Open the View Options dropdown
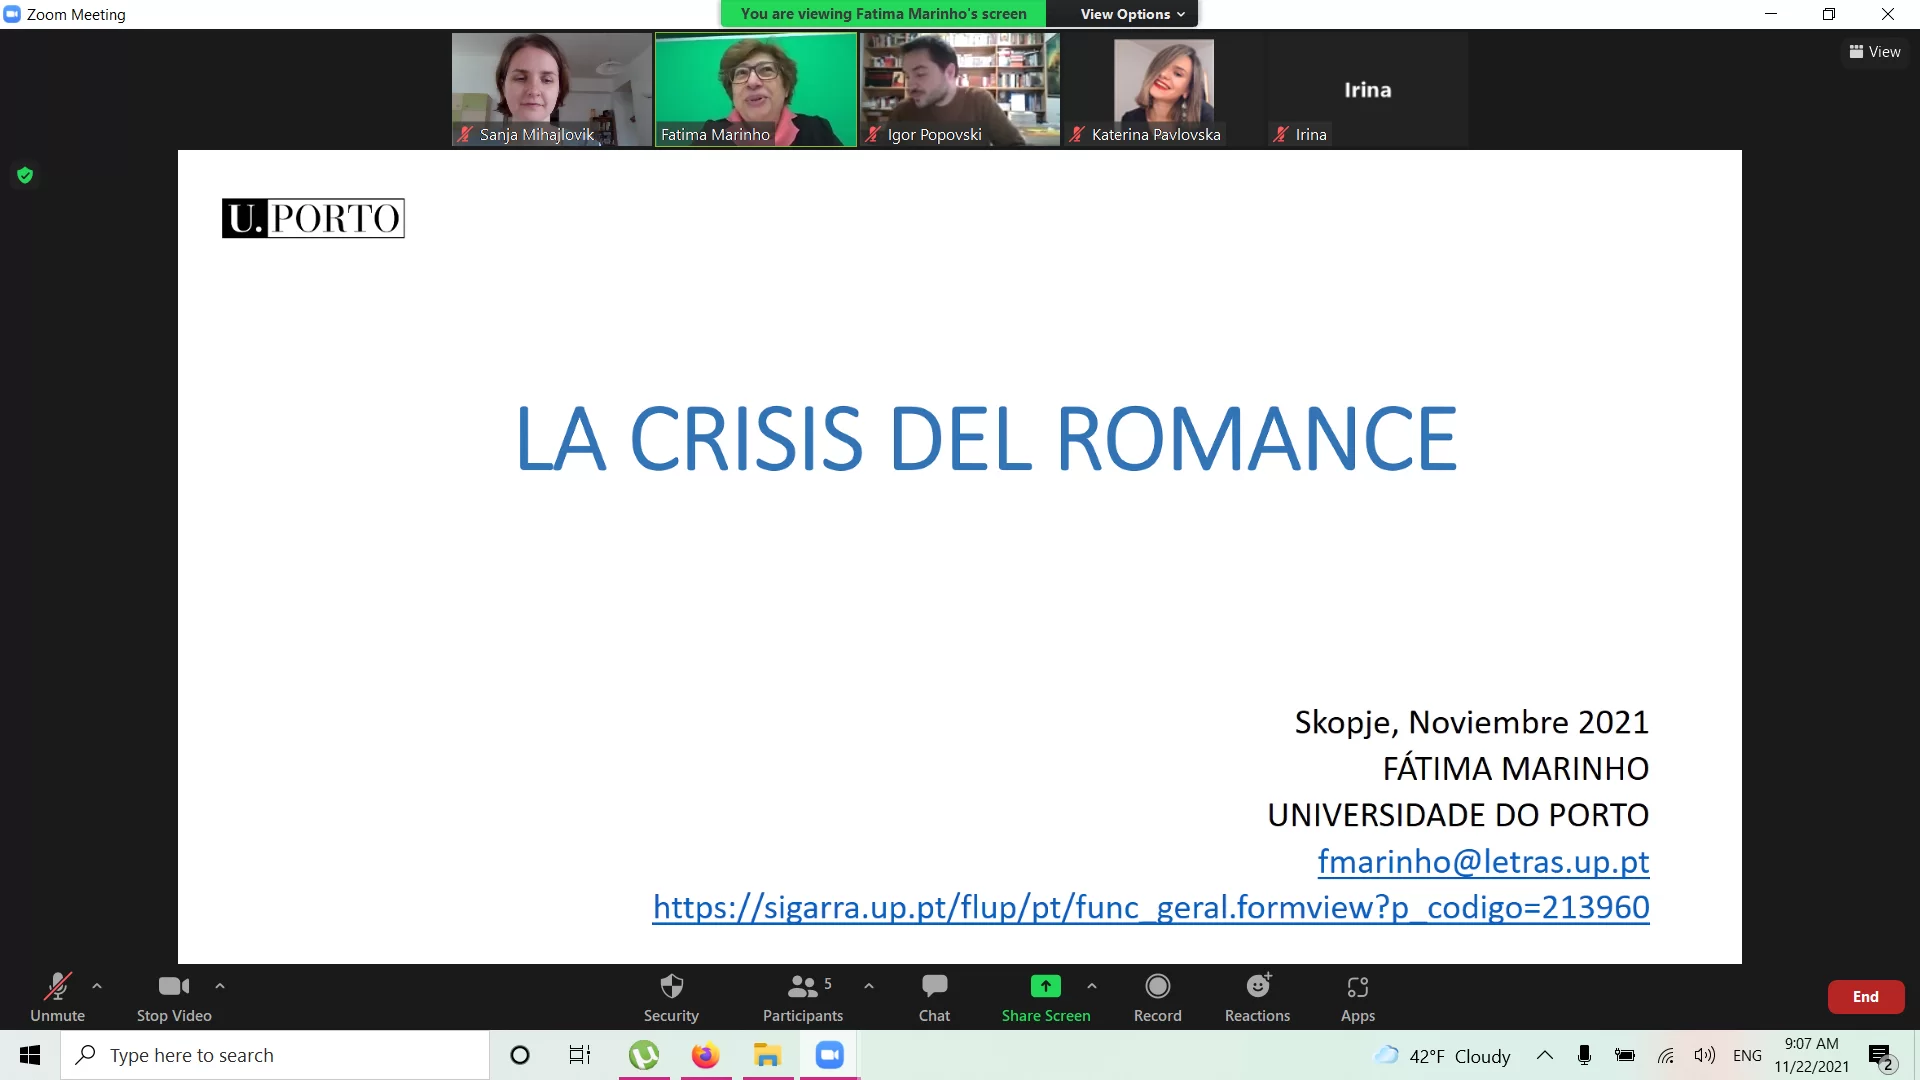The height and width of the screenshot is (1080, 1920). (x=1131, y=14)
